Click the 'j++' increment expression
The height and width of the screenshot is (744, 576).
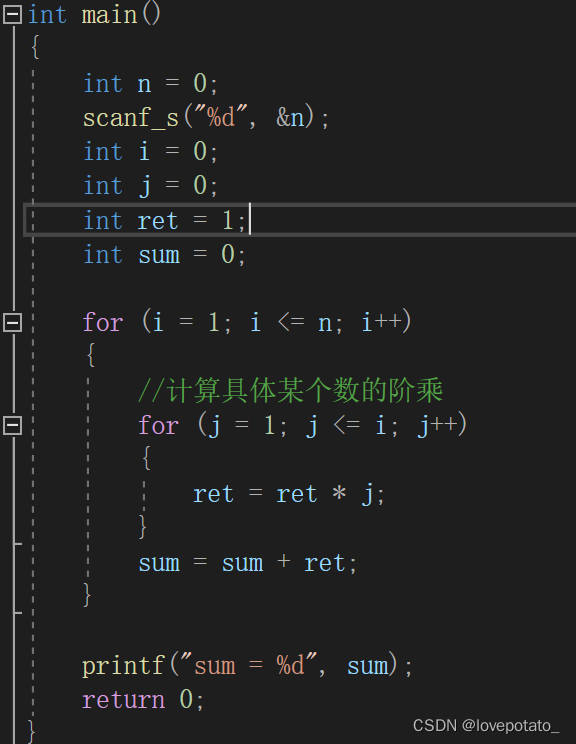click(437, 426)
